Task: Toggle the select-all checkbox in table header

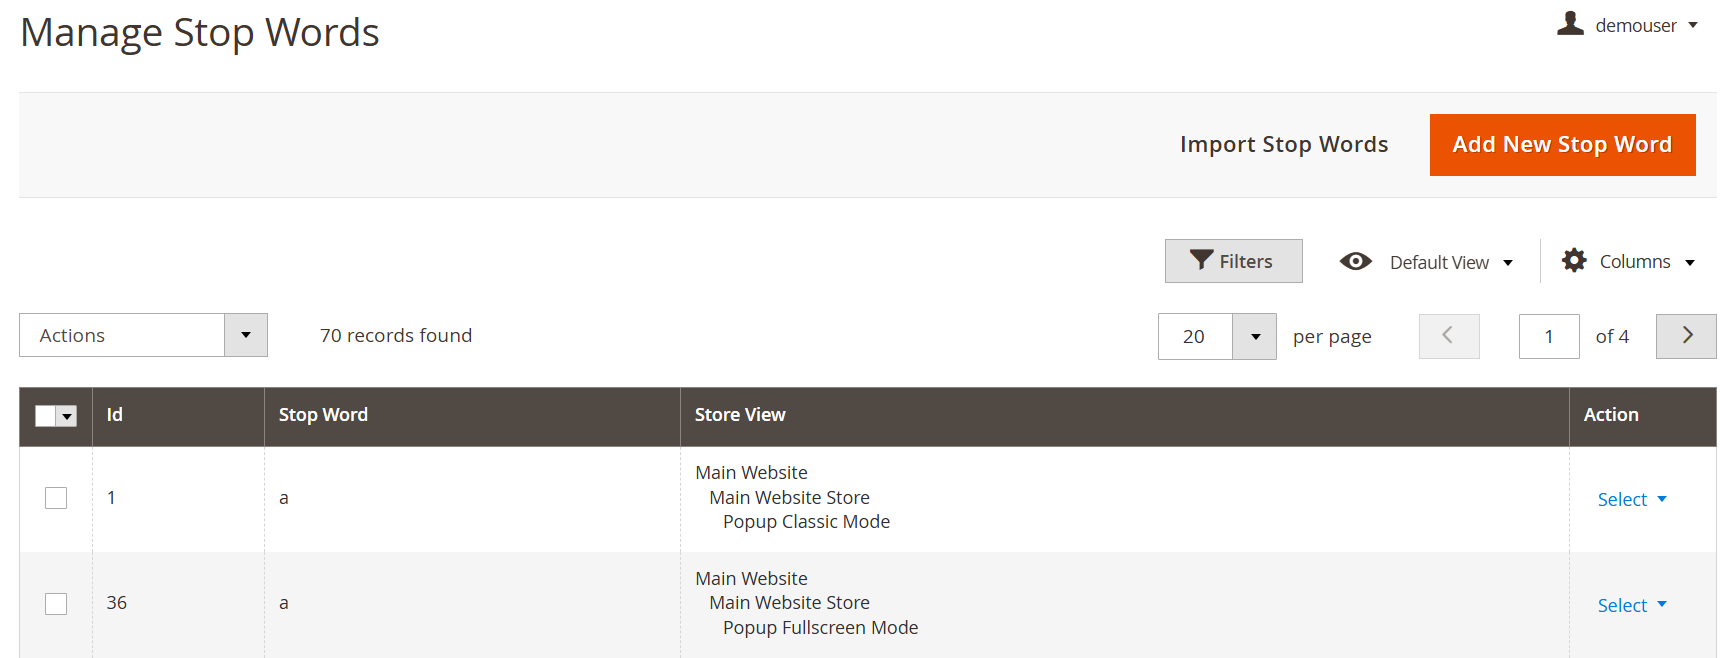Action: point(45,416)
